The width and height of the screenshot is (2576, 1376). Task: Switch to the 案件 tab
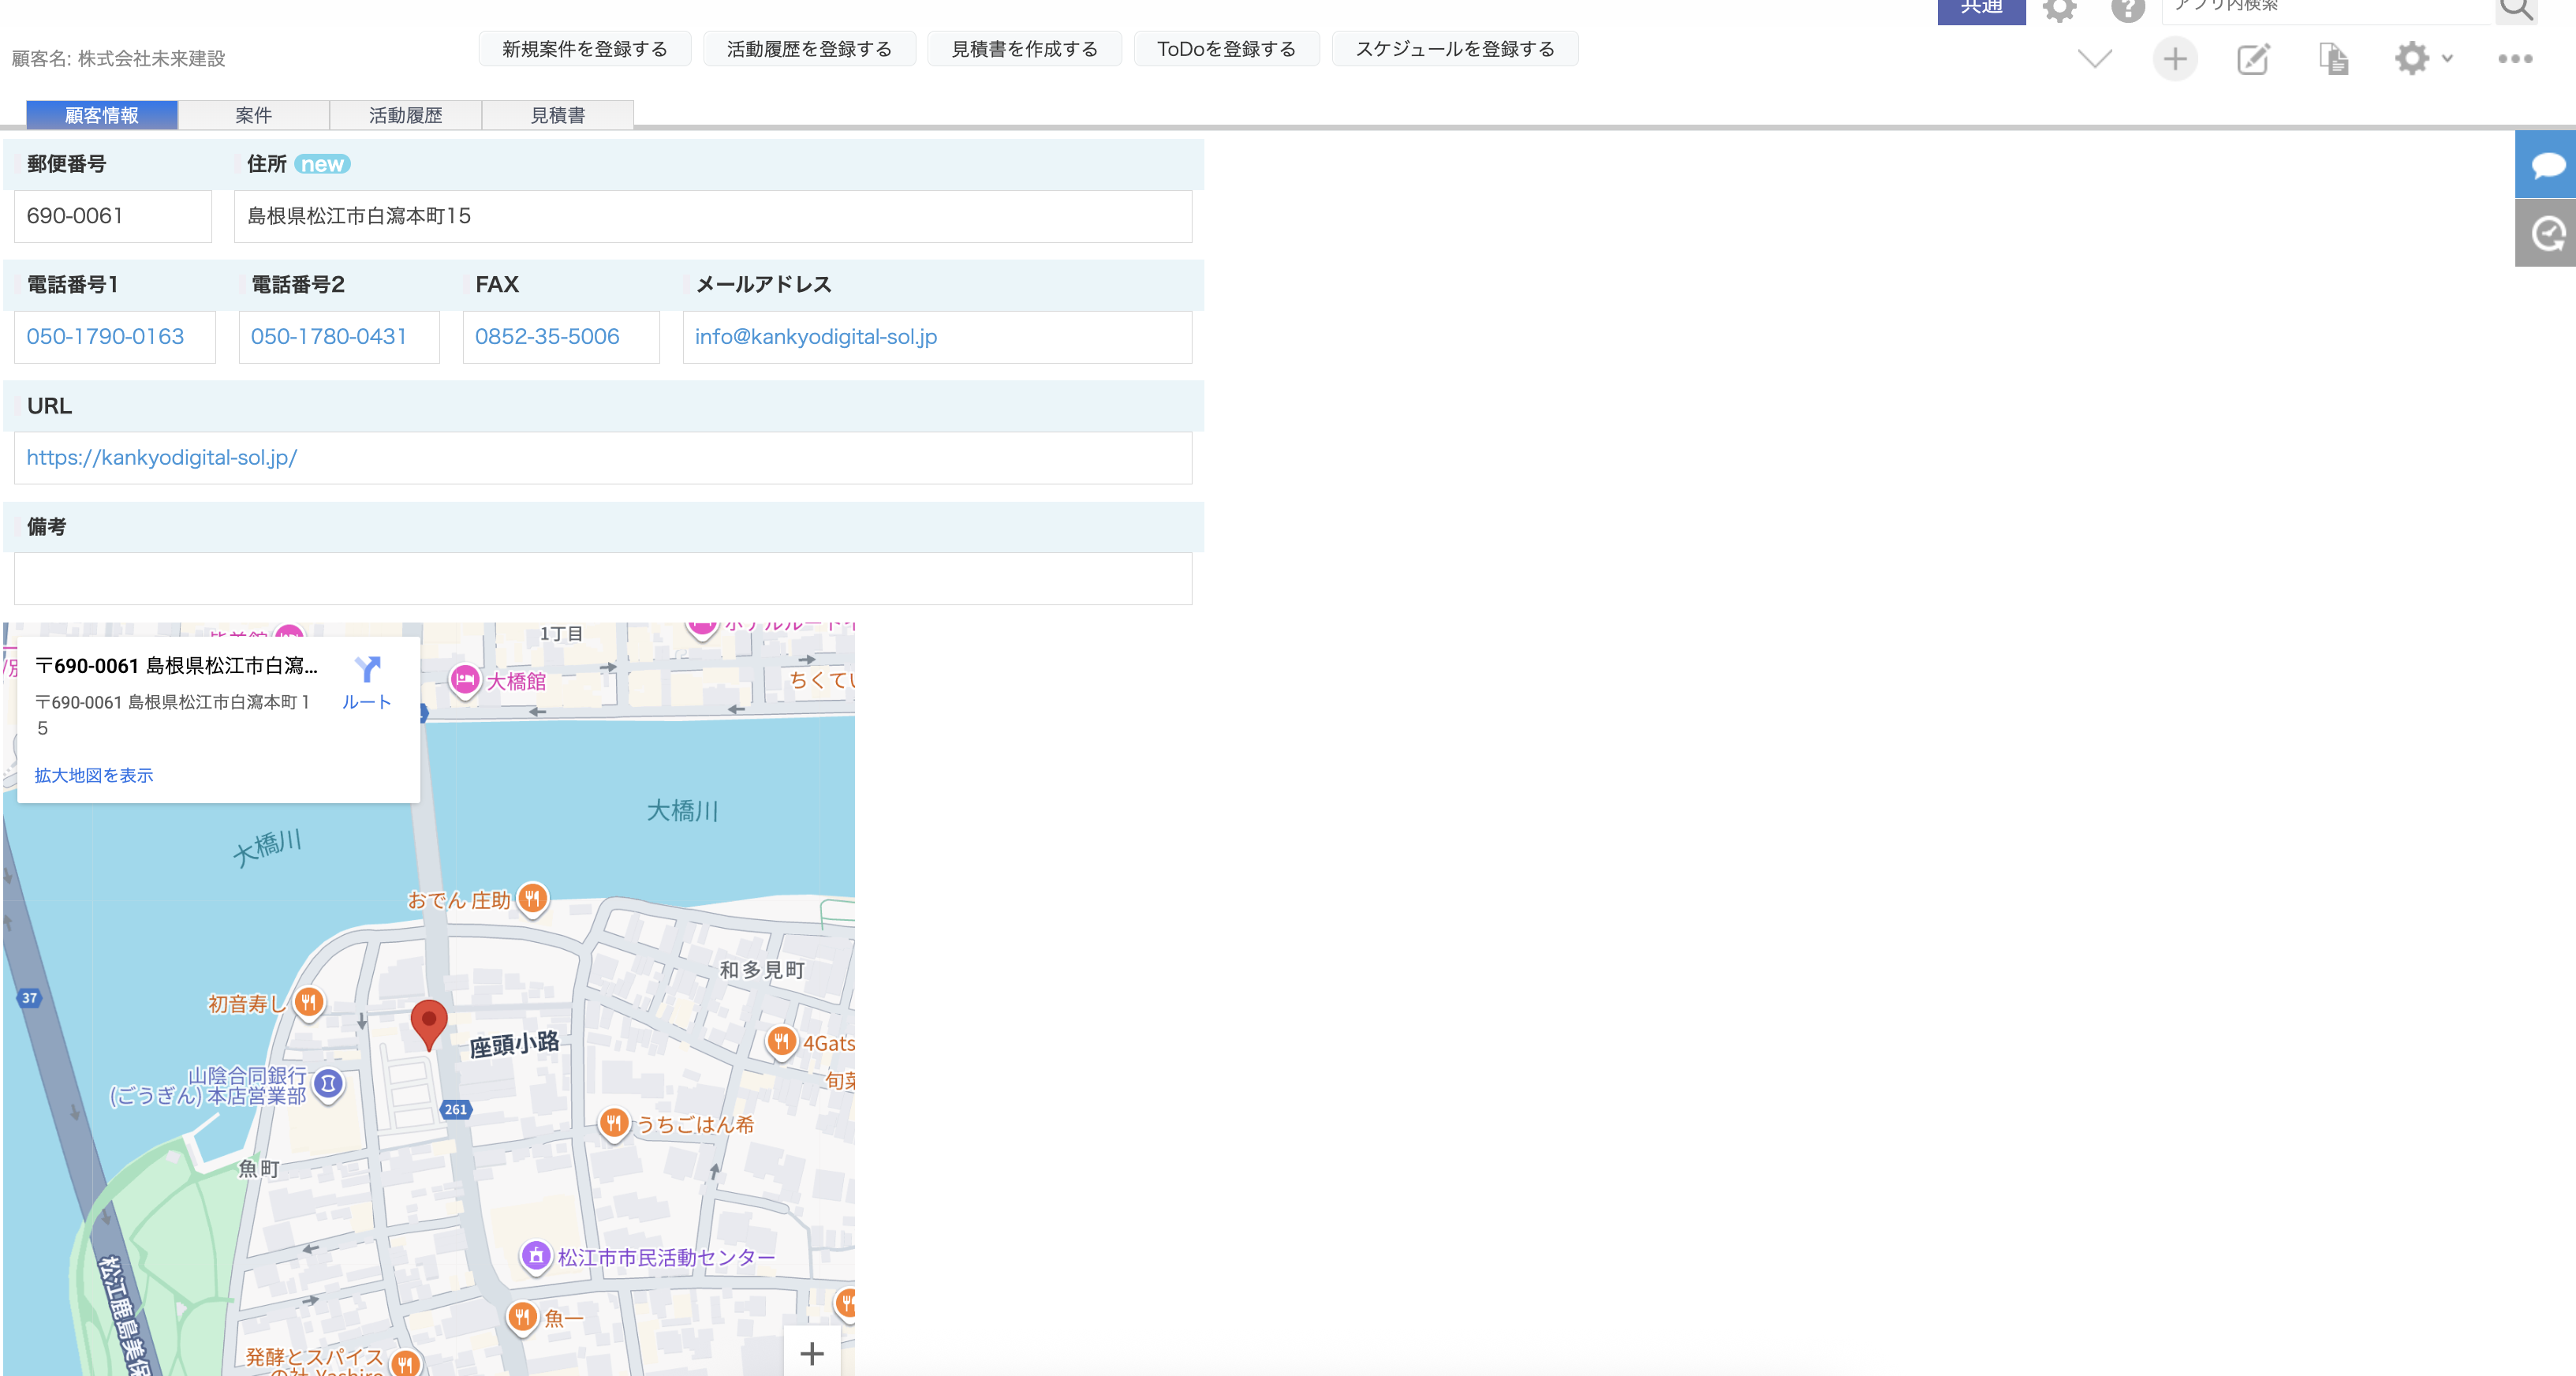(254, 115)
